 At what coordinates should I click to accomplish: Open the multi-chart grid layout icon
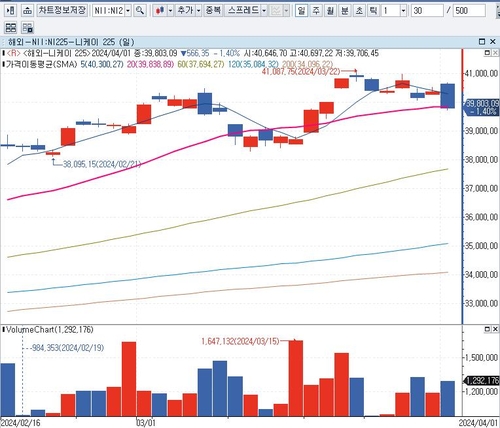(x=11, y=27)
